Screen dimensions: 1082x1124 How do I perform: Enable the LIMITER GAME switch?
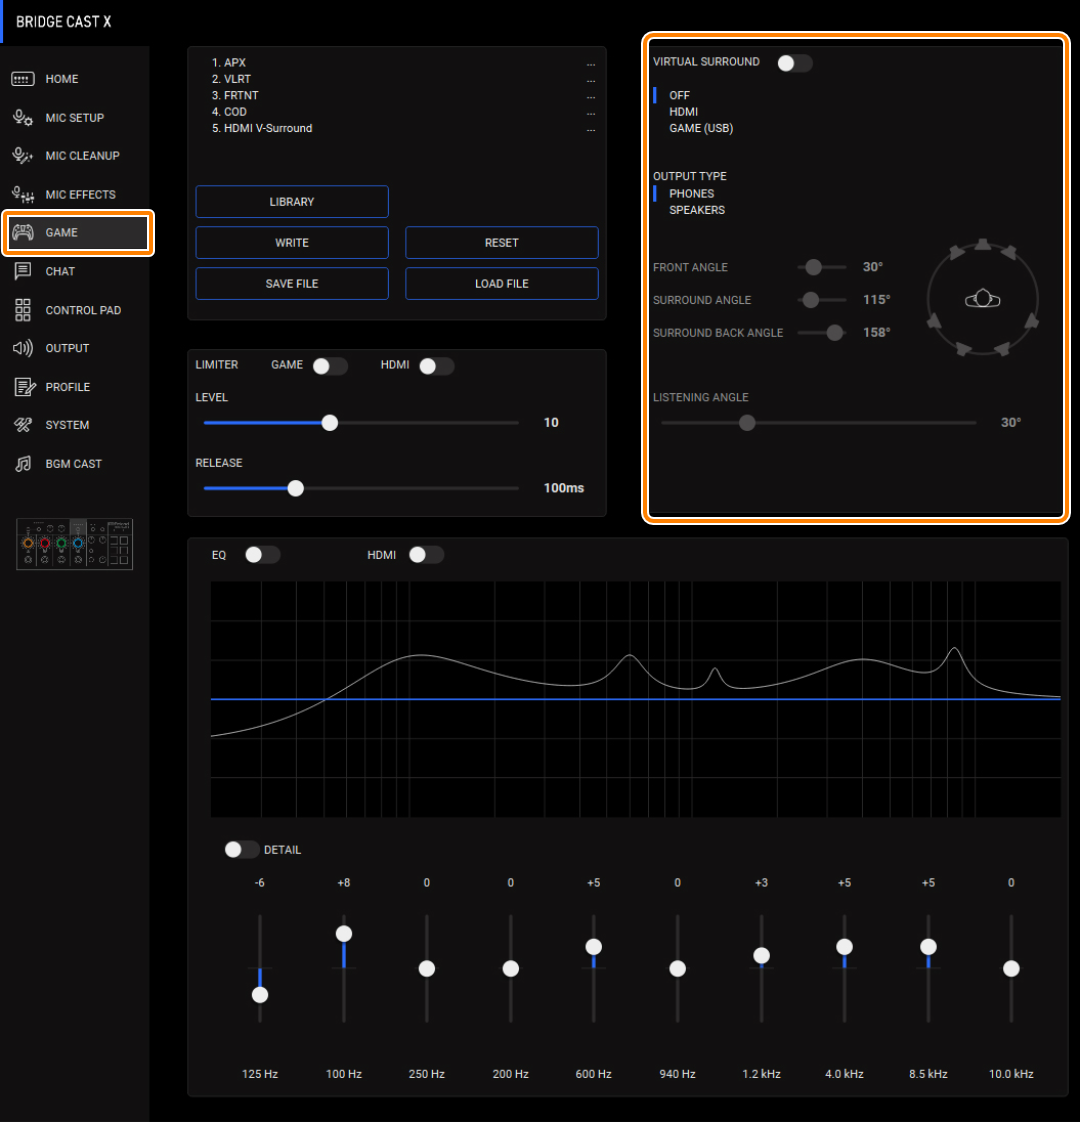pos(330,366)
